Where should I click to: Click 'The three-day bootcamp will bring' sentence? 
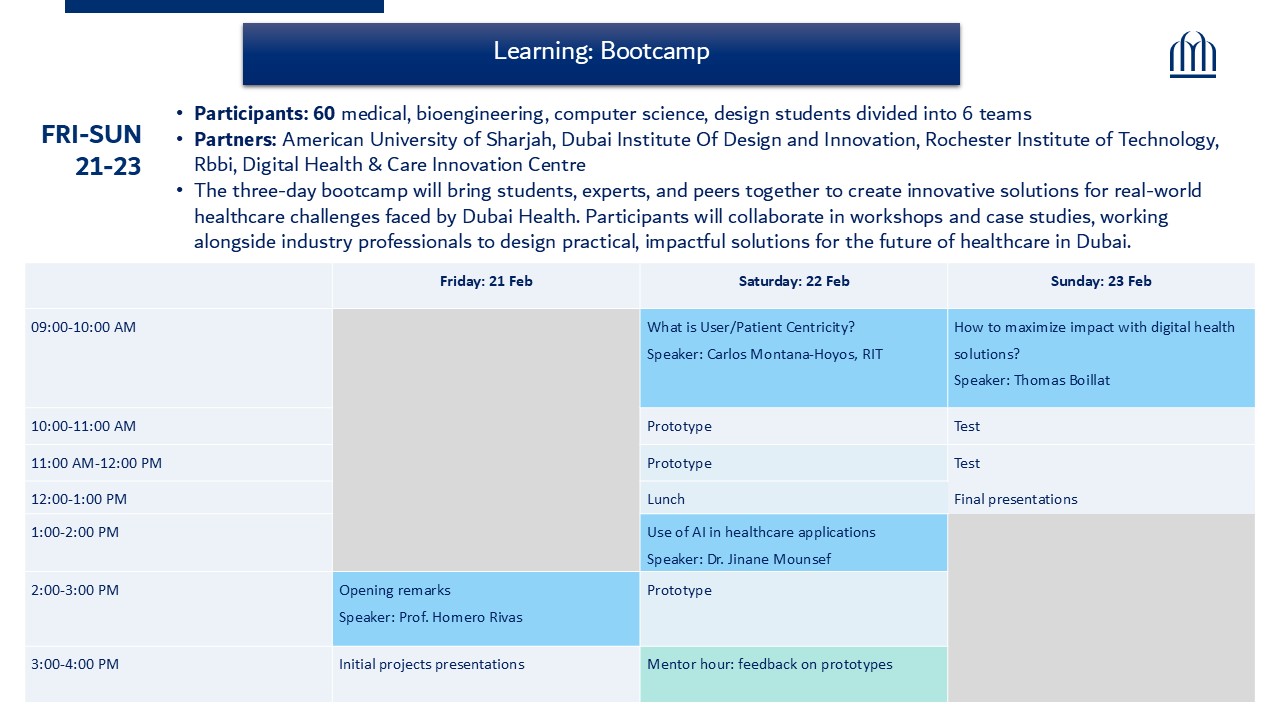698,216
